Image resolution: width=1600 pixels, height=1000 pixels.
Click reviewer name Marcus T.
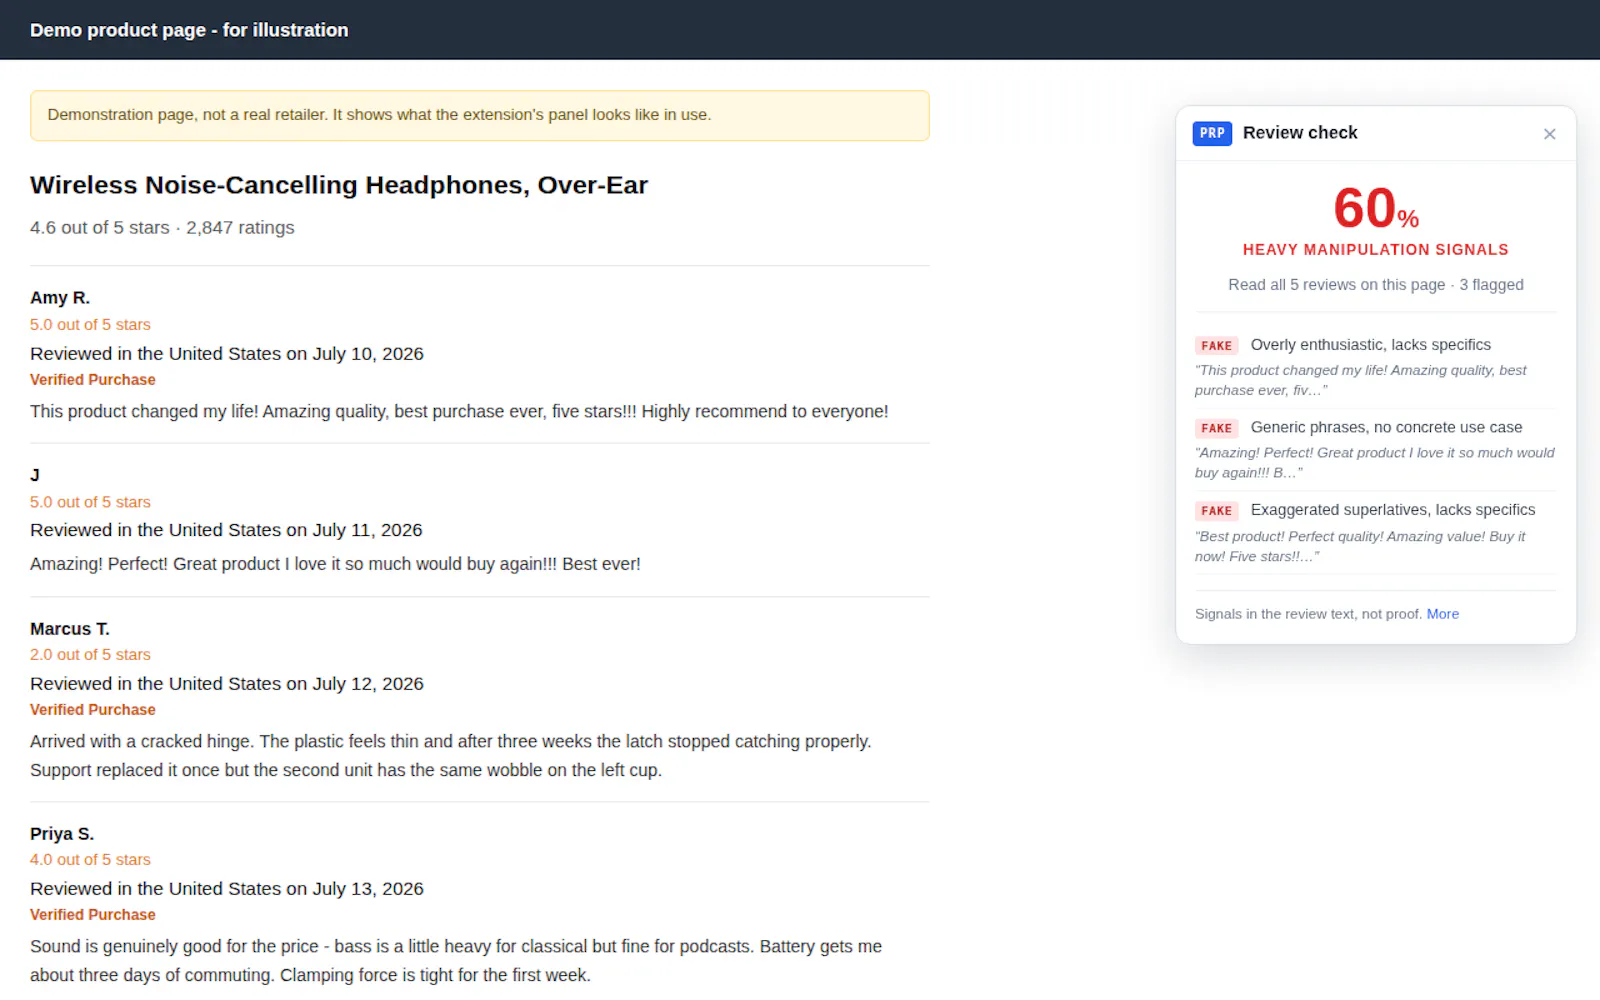tap(70, 629)
